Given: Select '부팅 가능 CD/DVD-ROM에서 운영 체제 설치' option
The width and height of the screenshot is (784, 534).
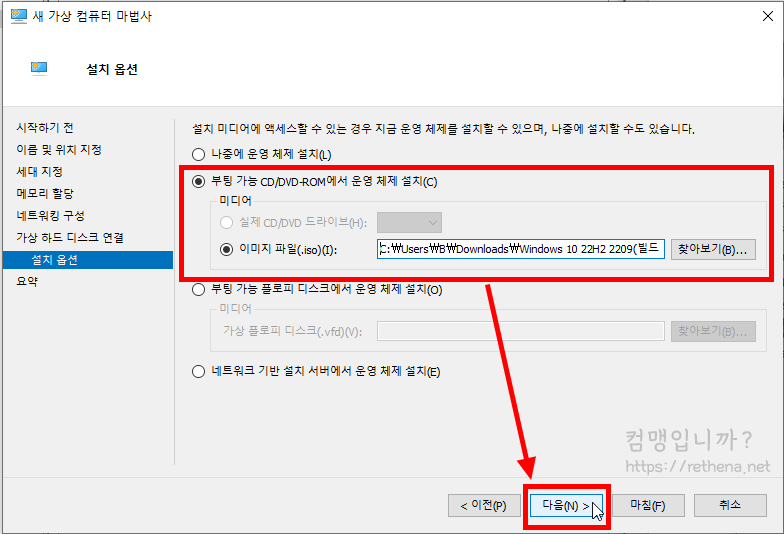Looking at the screenshot, I should 198,182.
